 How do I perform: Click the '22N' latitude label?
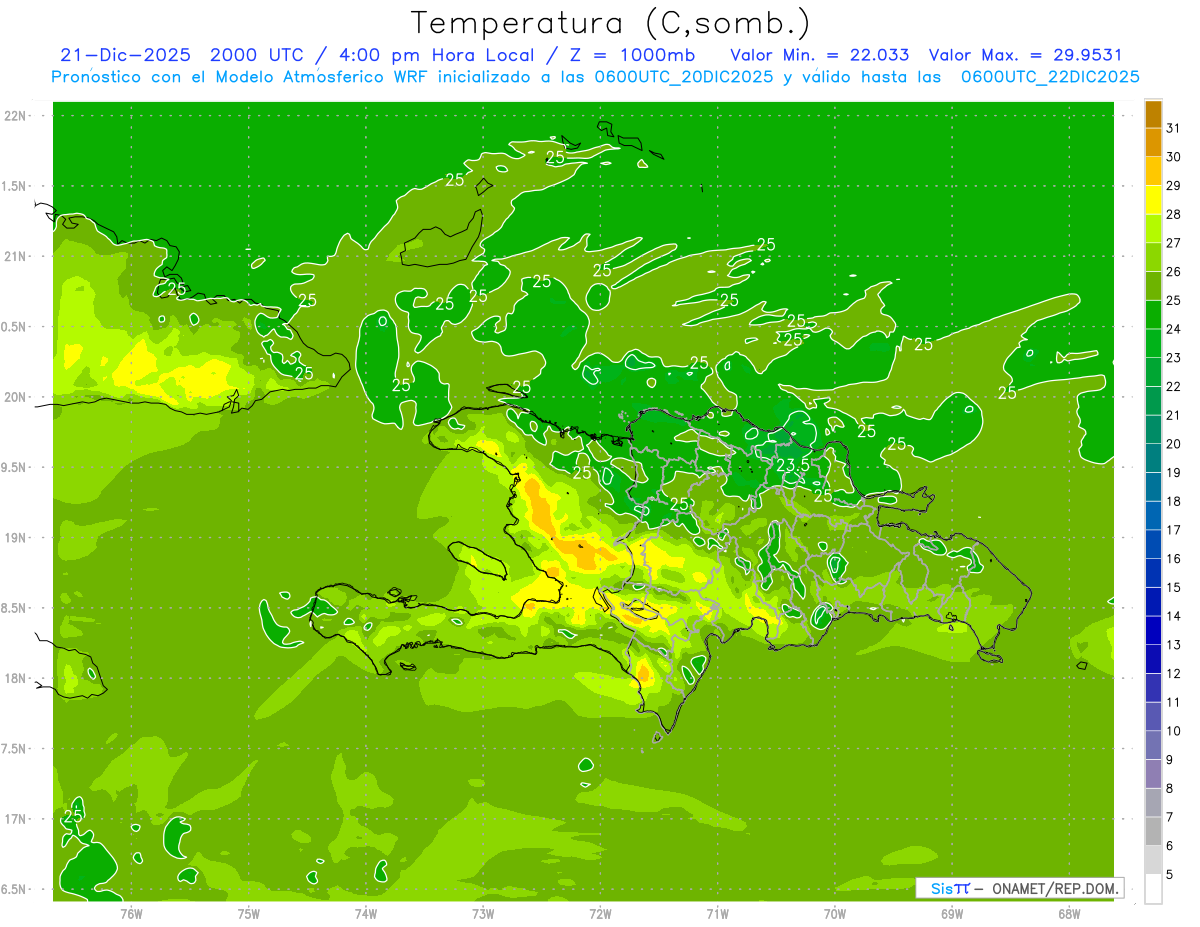(15, 116)
